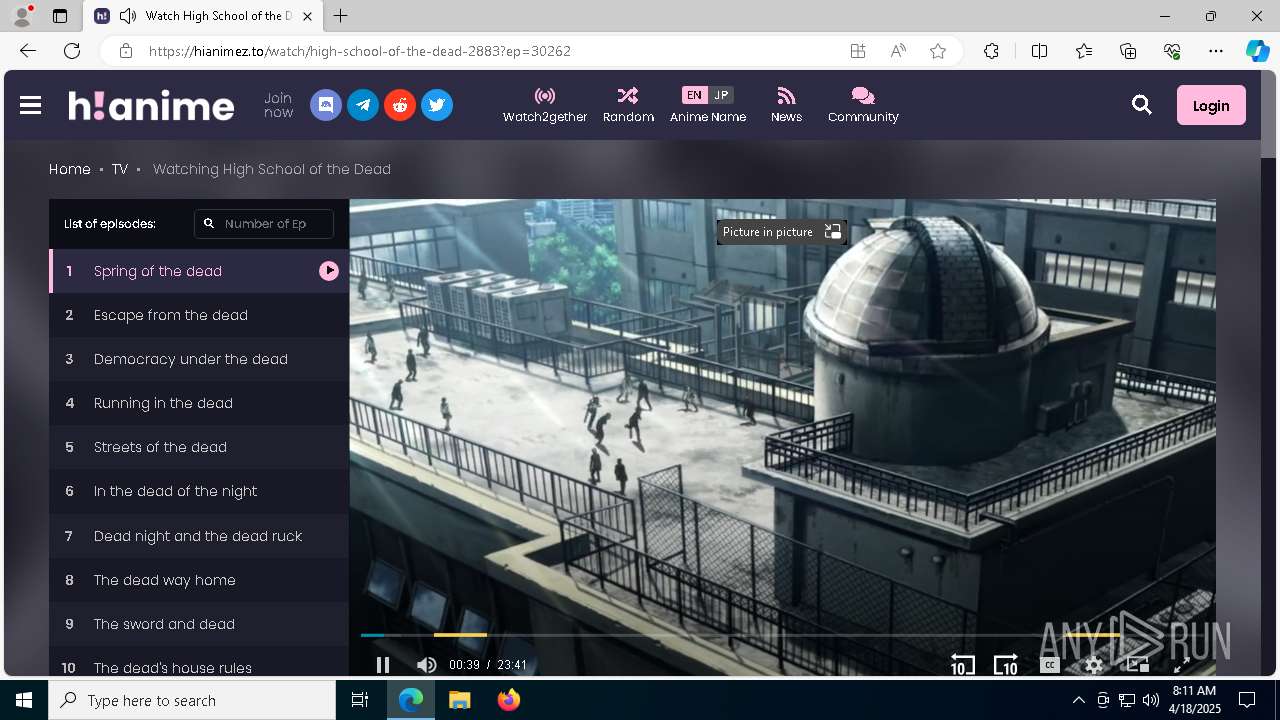Screen dimensions: 1280x720
Task: Open the hamburger menu on HiAnime
Action: [x=30, y=105]
